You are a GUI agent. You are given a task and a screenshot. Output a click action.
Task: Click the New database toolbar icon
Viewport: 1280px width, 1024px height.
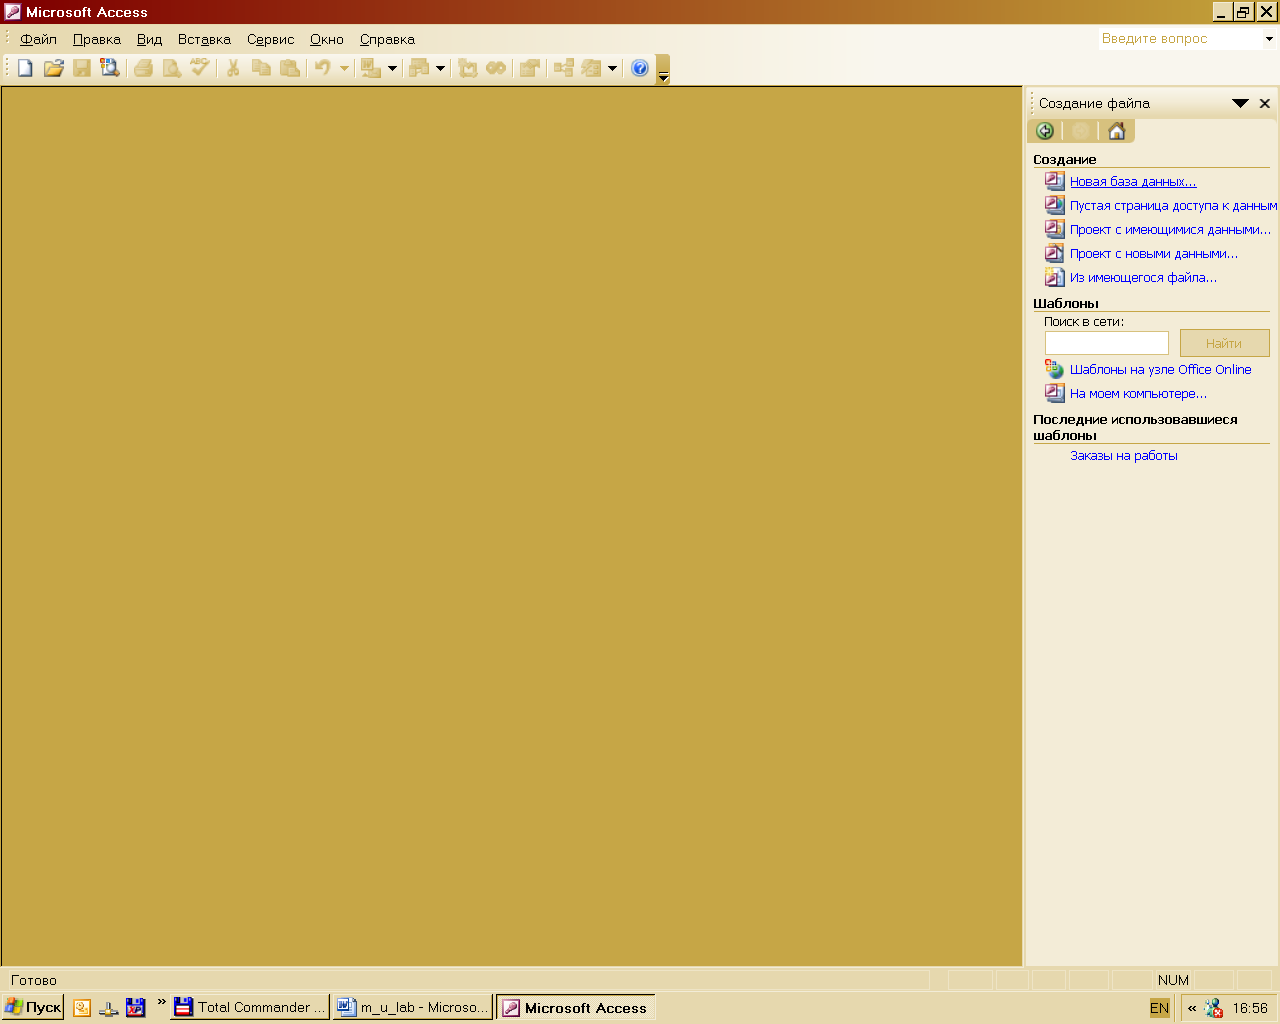tap(25, 68)
